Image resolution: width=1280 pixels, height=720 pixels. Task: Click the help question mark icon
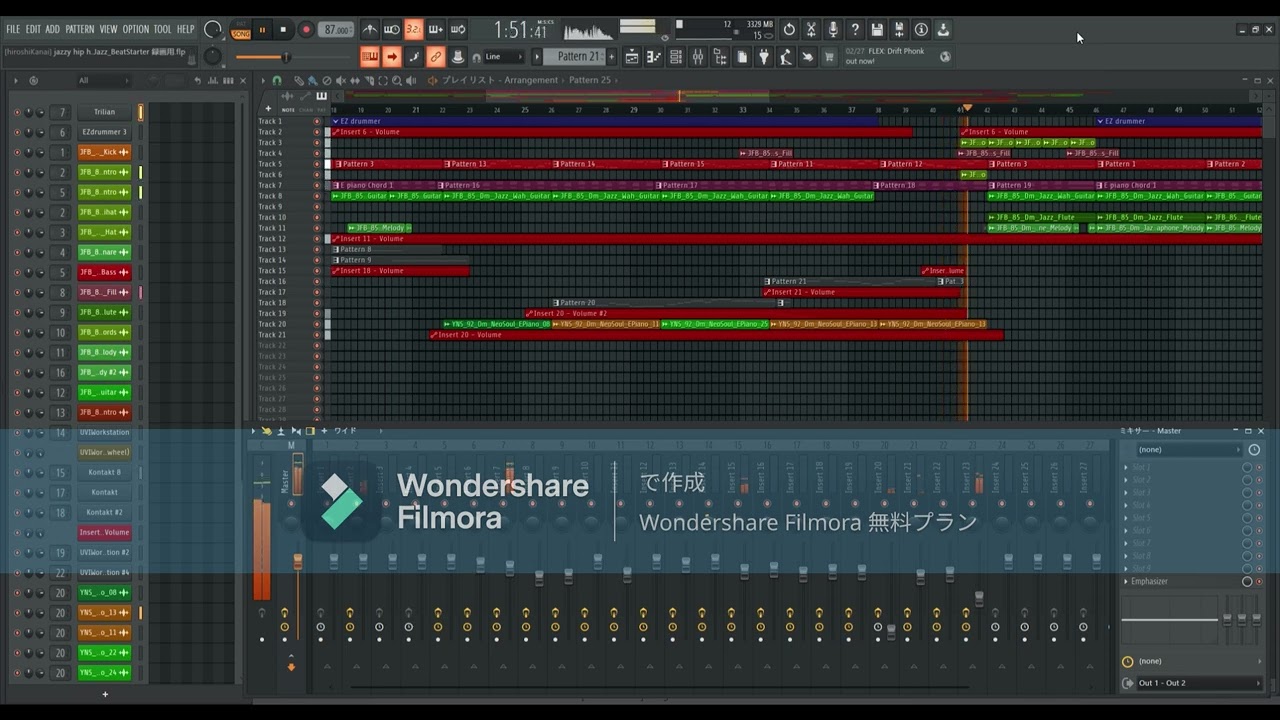pos(855,30)
